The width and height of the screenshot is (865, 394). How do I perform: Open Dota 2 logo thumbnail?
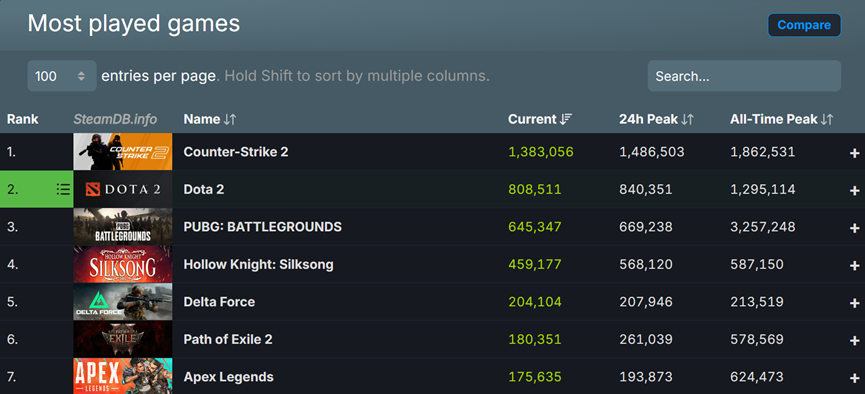122,189
